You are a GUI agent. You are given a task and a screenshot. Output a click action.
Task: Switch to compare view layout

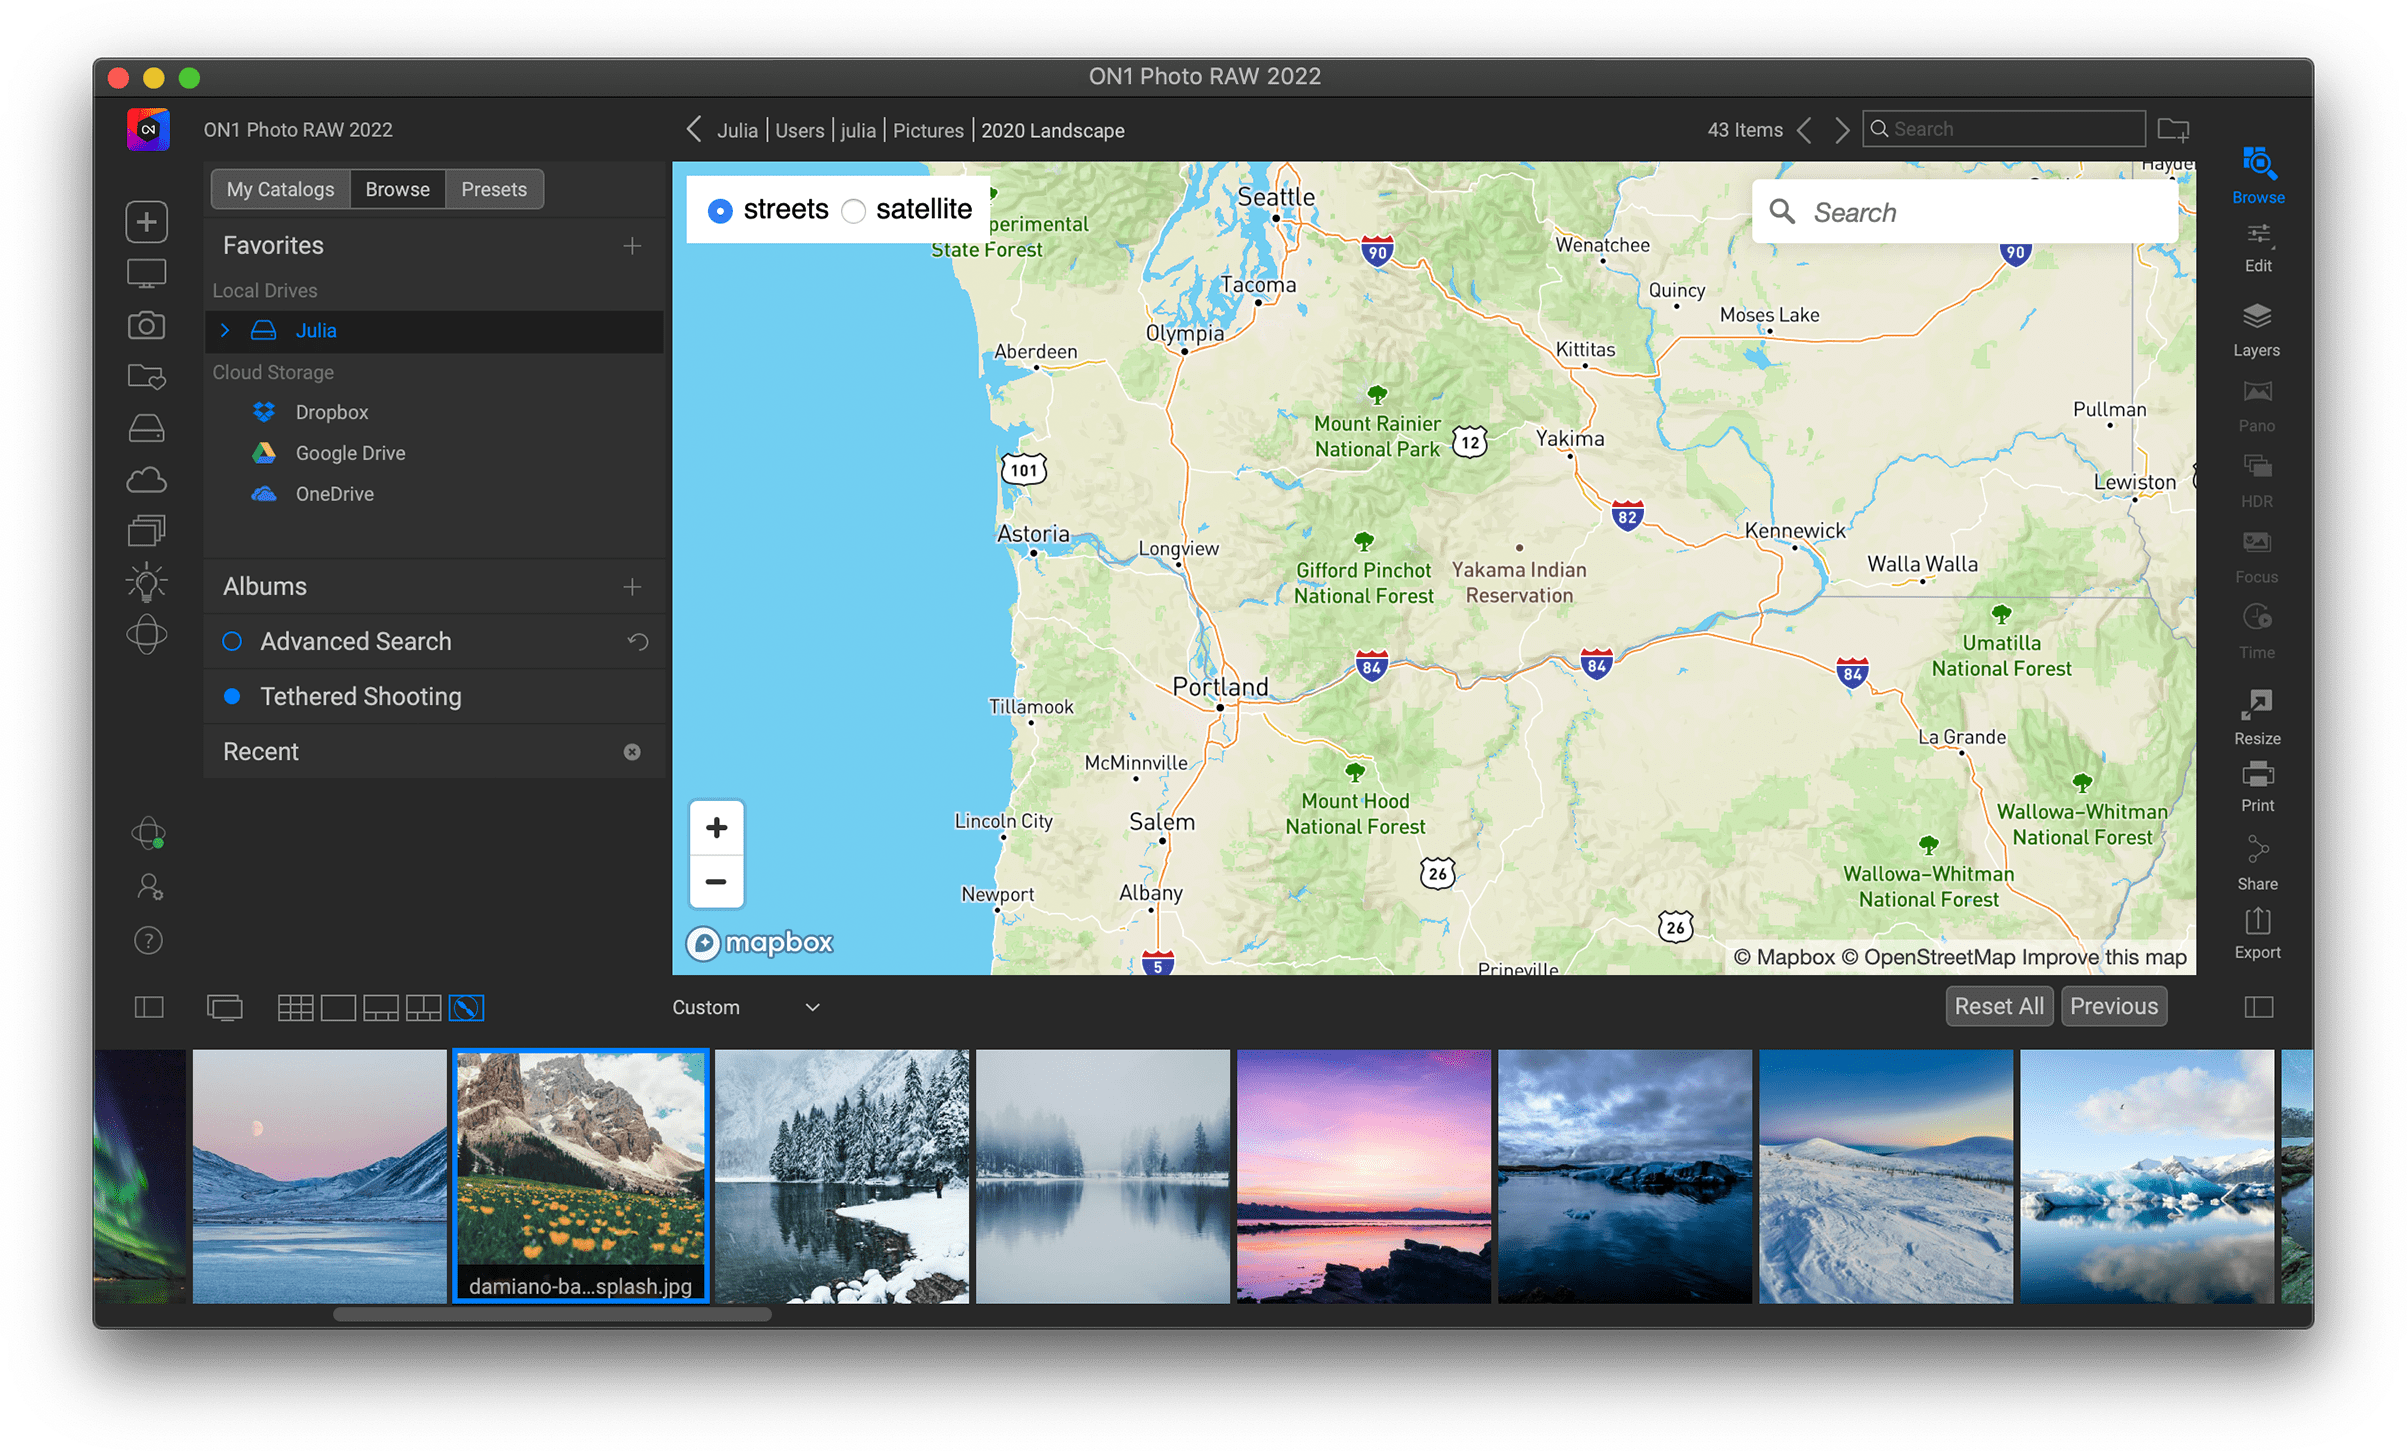[423, 1007]
